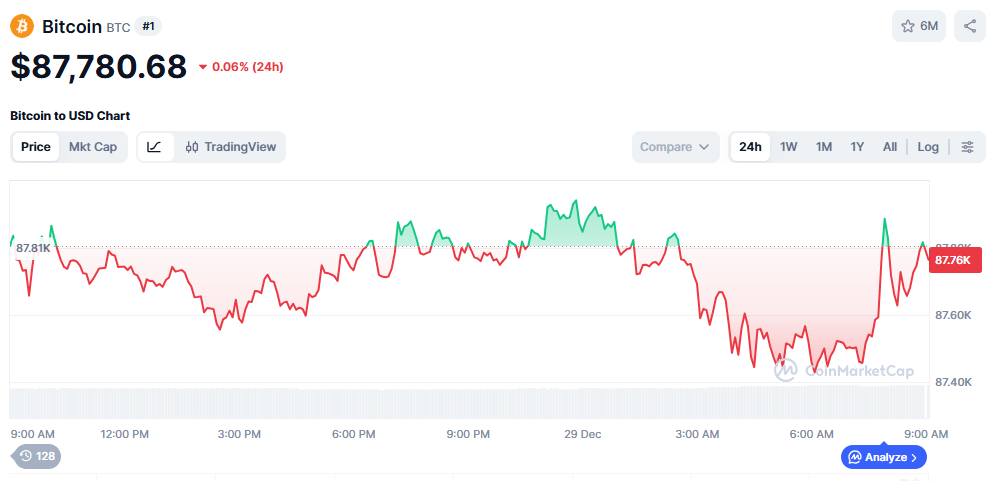Click the history clock 128 badge
Screen dimensions: 996x481
(x=37, y=456)
